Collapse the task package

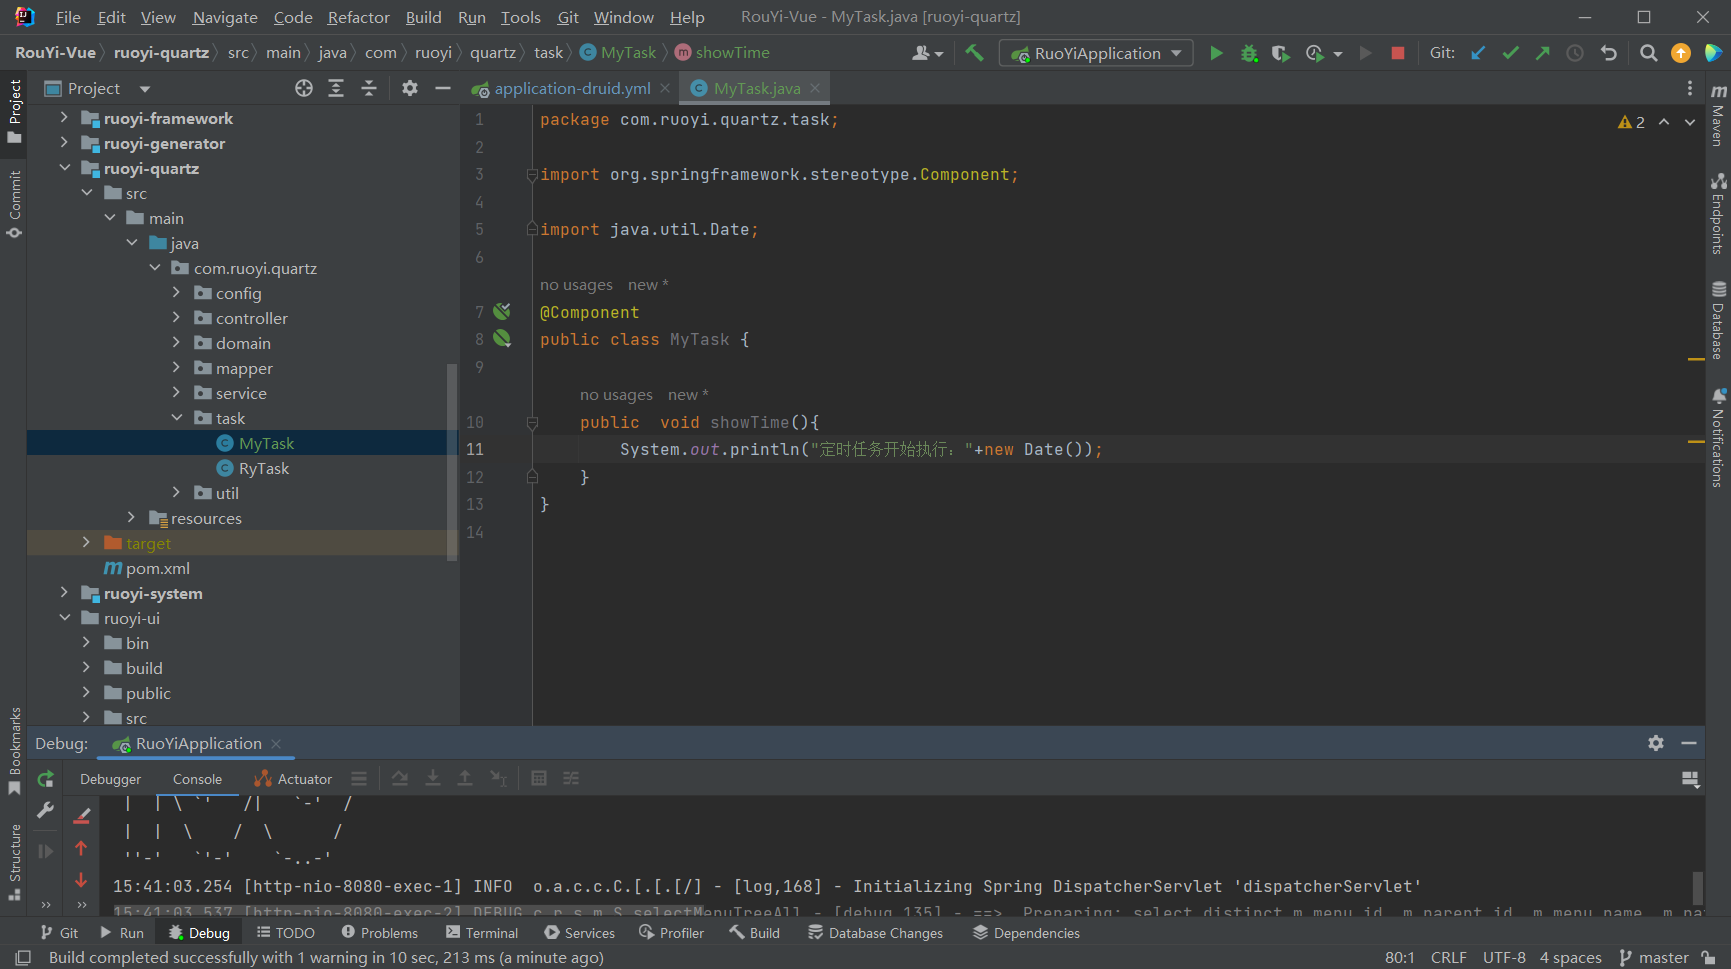(x=177, y=418)
